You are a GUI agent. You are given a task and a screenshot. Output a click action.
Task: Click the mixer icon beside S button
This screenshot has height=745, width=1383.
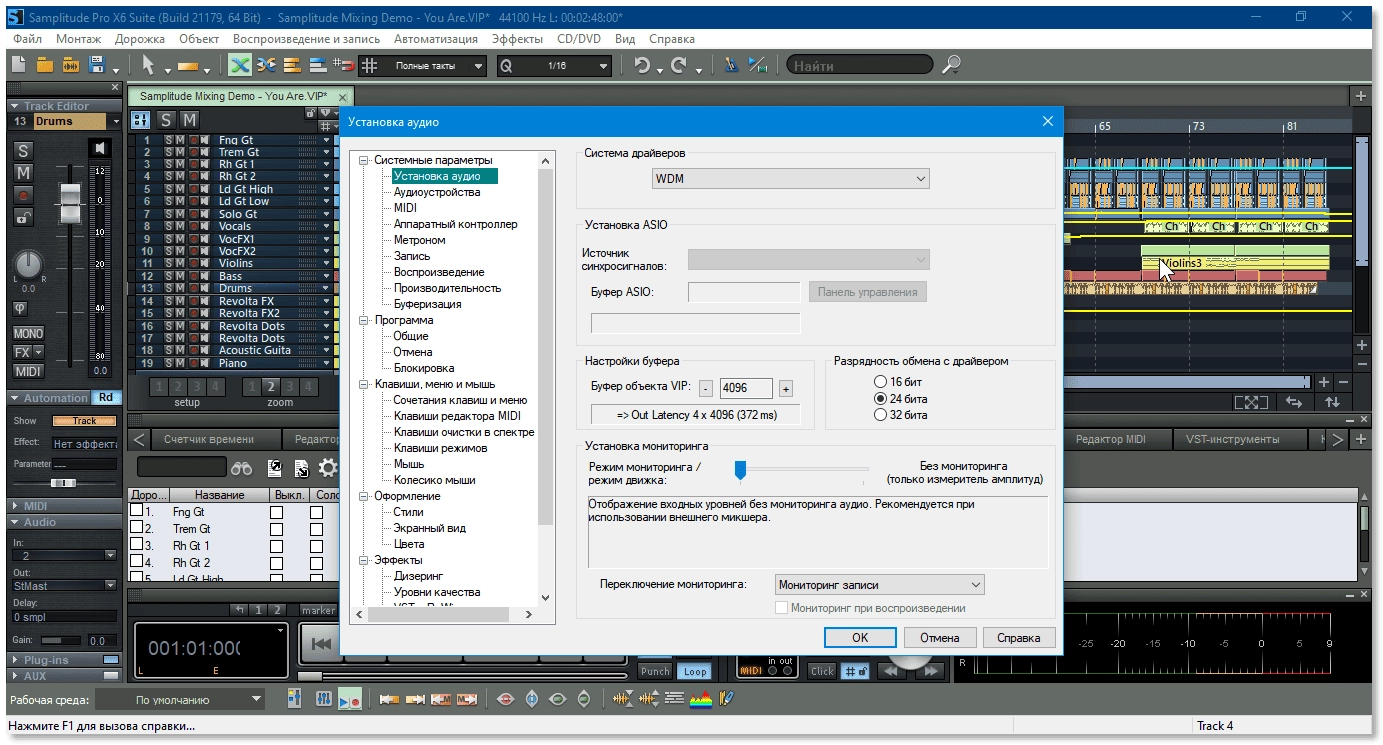click(x=141, y=120)
